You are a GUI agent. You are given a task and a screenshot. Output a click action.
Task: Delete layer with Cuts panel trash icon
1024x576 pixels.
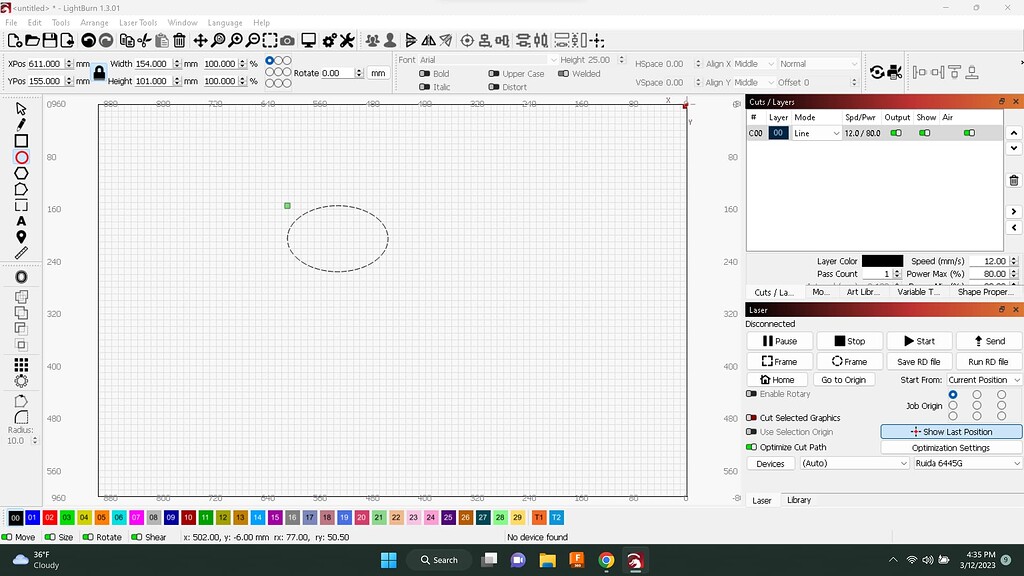pos(1014,180)
